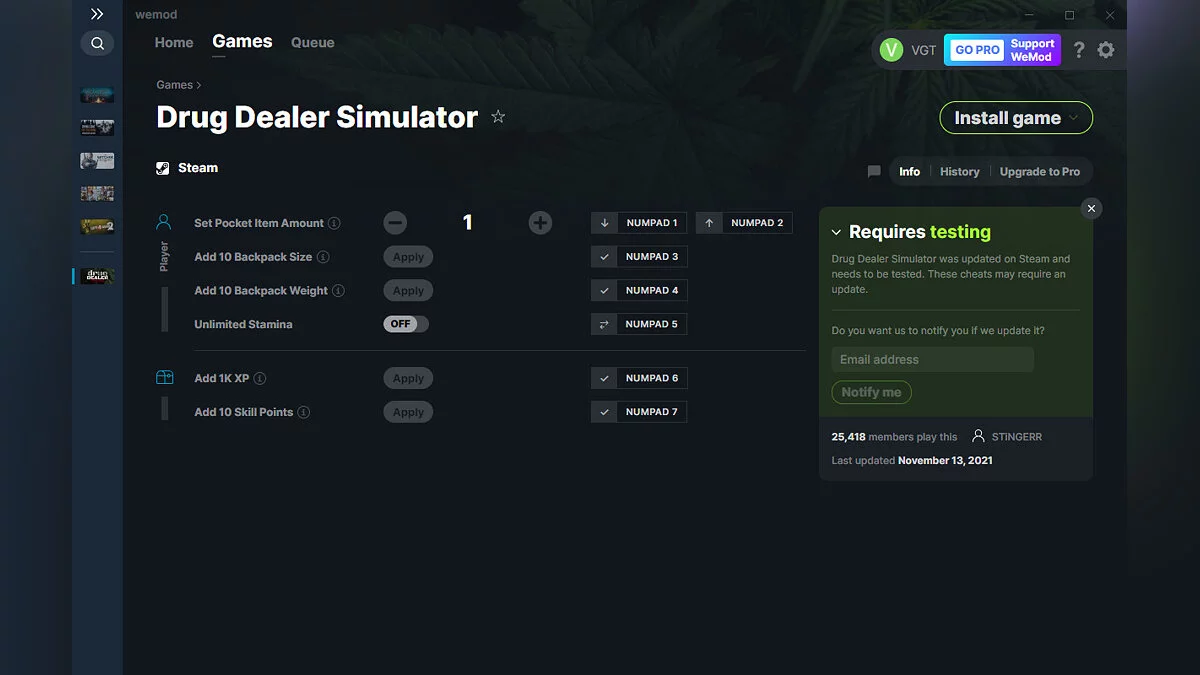
Task: Apply Add 10 Backpack Size
Action: pos(408,257)
